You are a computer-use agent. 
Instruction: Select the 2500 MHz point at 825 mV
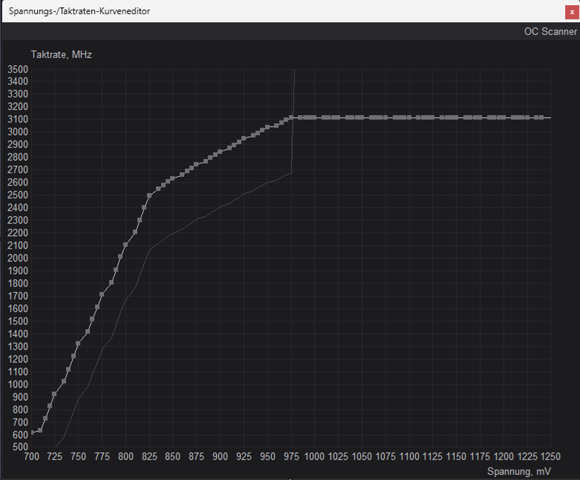[x=149, y=196]
